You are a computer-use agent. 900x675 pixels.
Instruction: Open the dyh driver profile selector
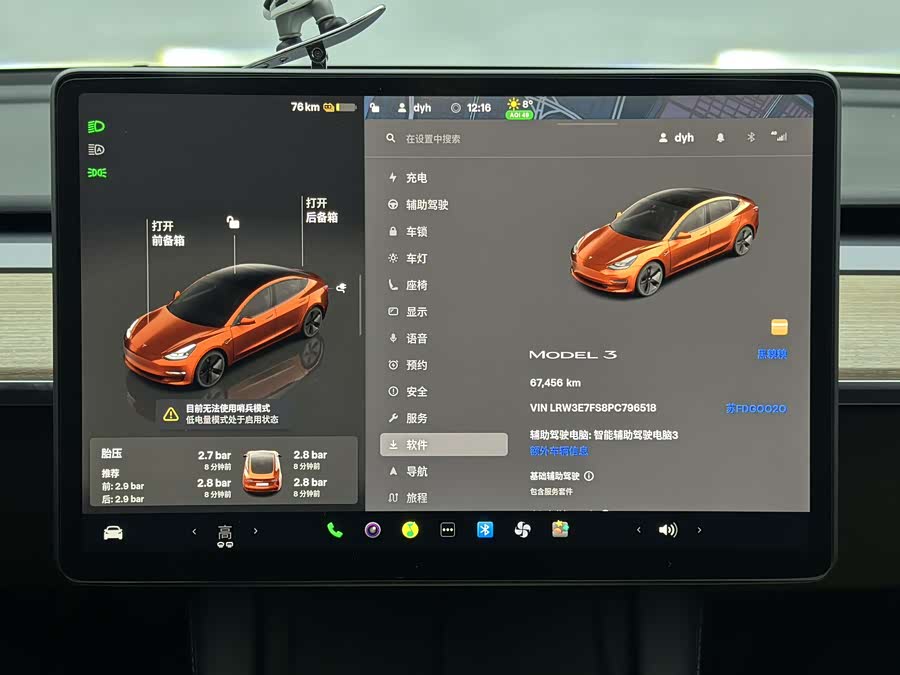677,138
